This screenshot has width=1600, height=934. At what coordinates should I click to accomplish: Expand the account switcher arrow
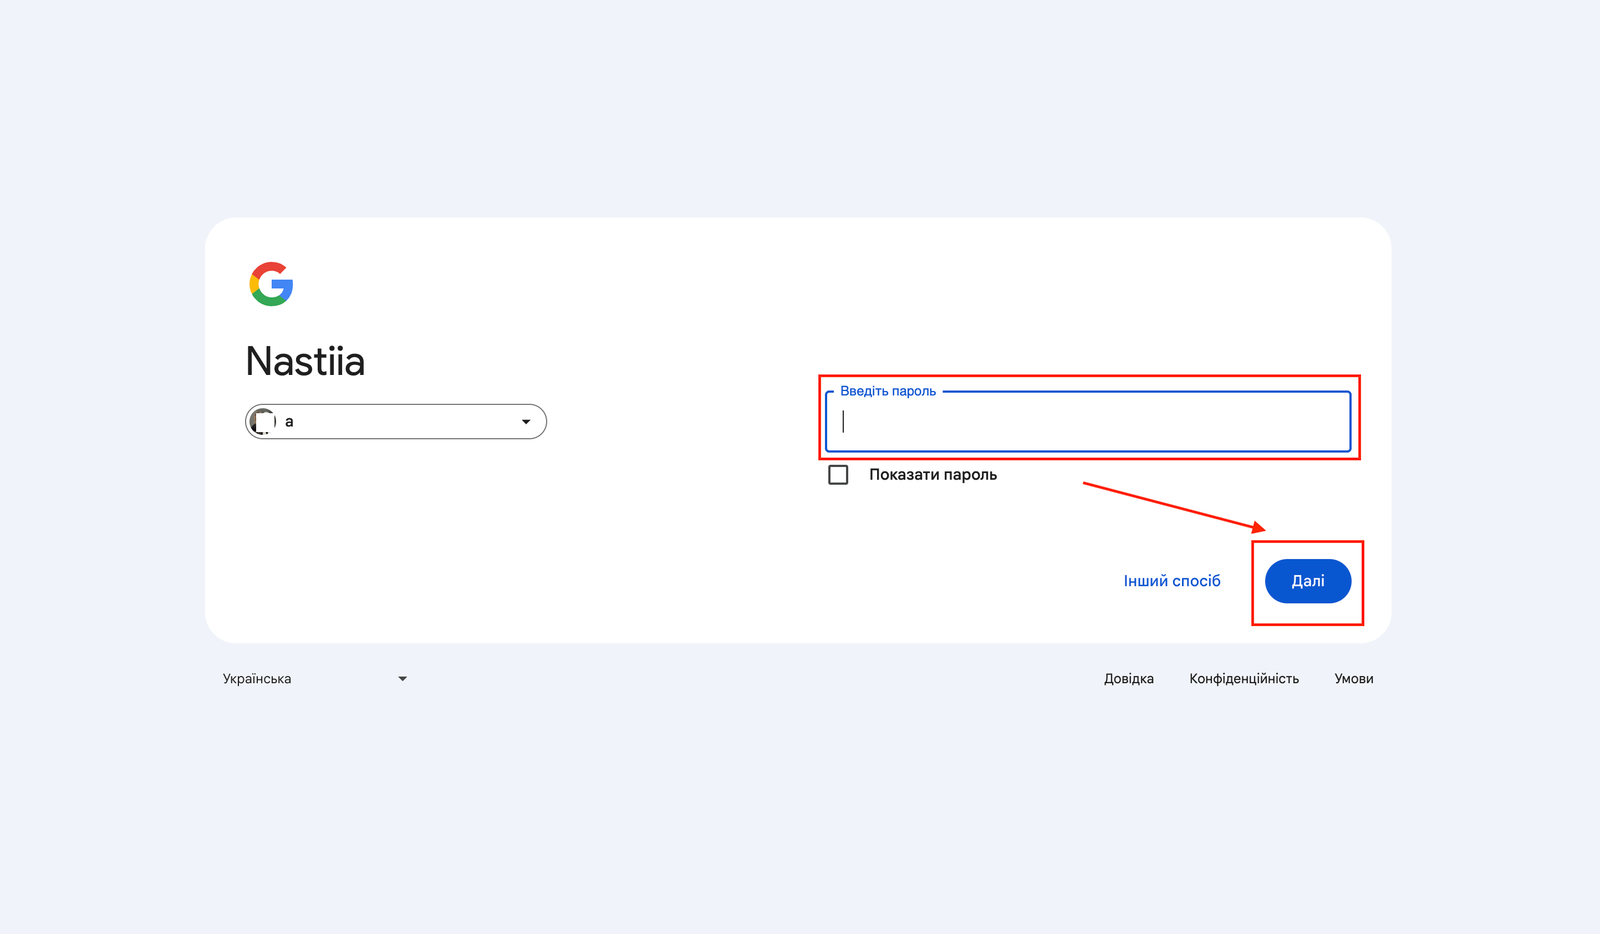click(526, 422)
